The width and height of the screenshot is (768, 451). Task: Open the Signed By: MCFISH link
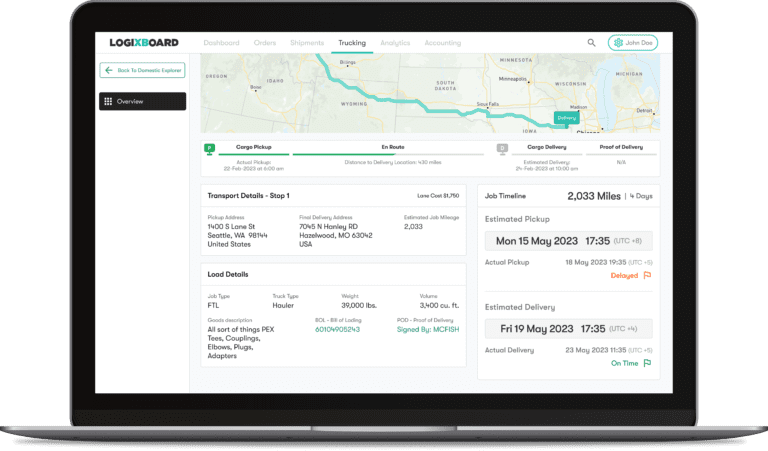(428, 330)
